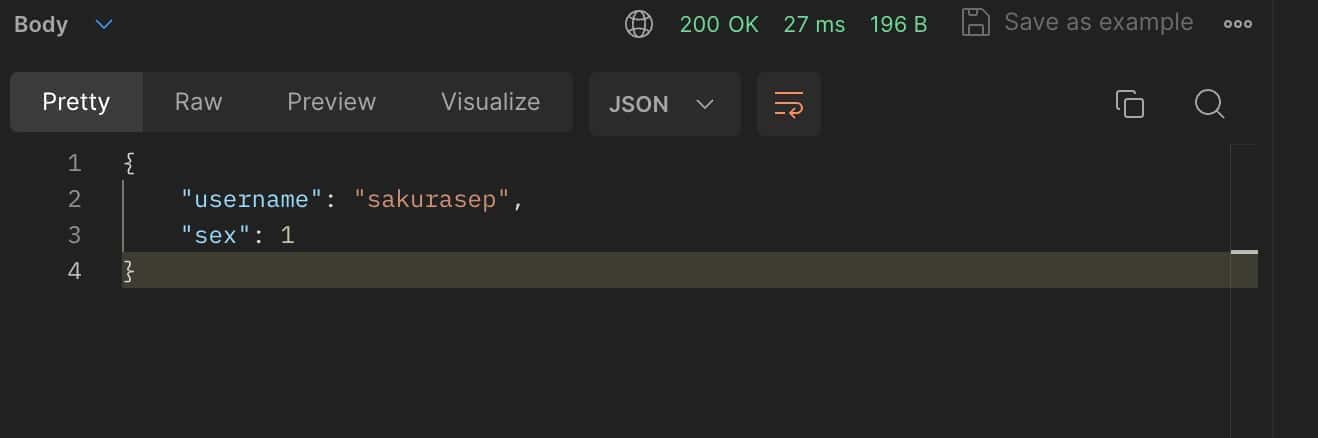Click the 200 OK status label
The width and height of the screenshot is (1318, 438).
pos(719,24)
